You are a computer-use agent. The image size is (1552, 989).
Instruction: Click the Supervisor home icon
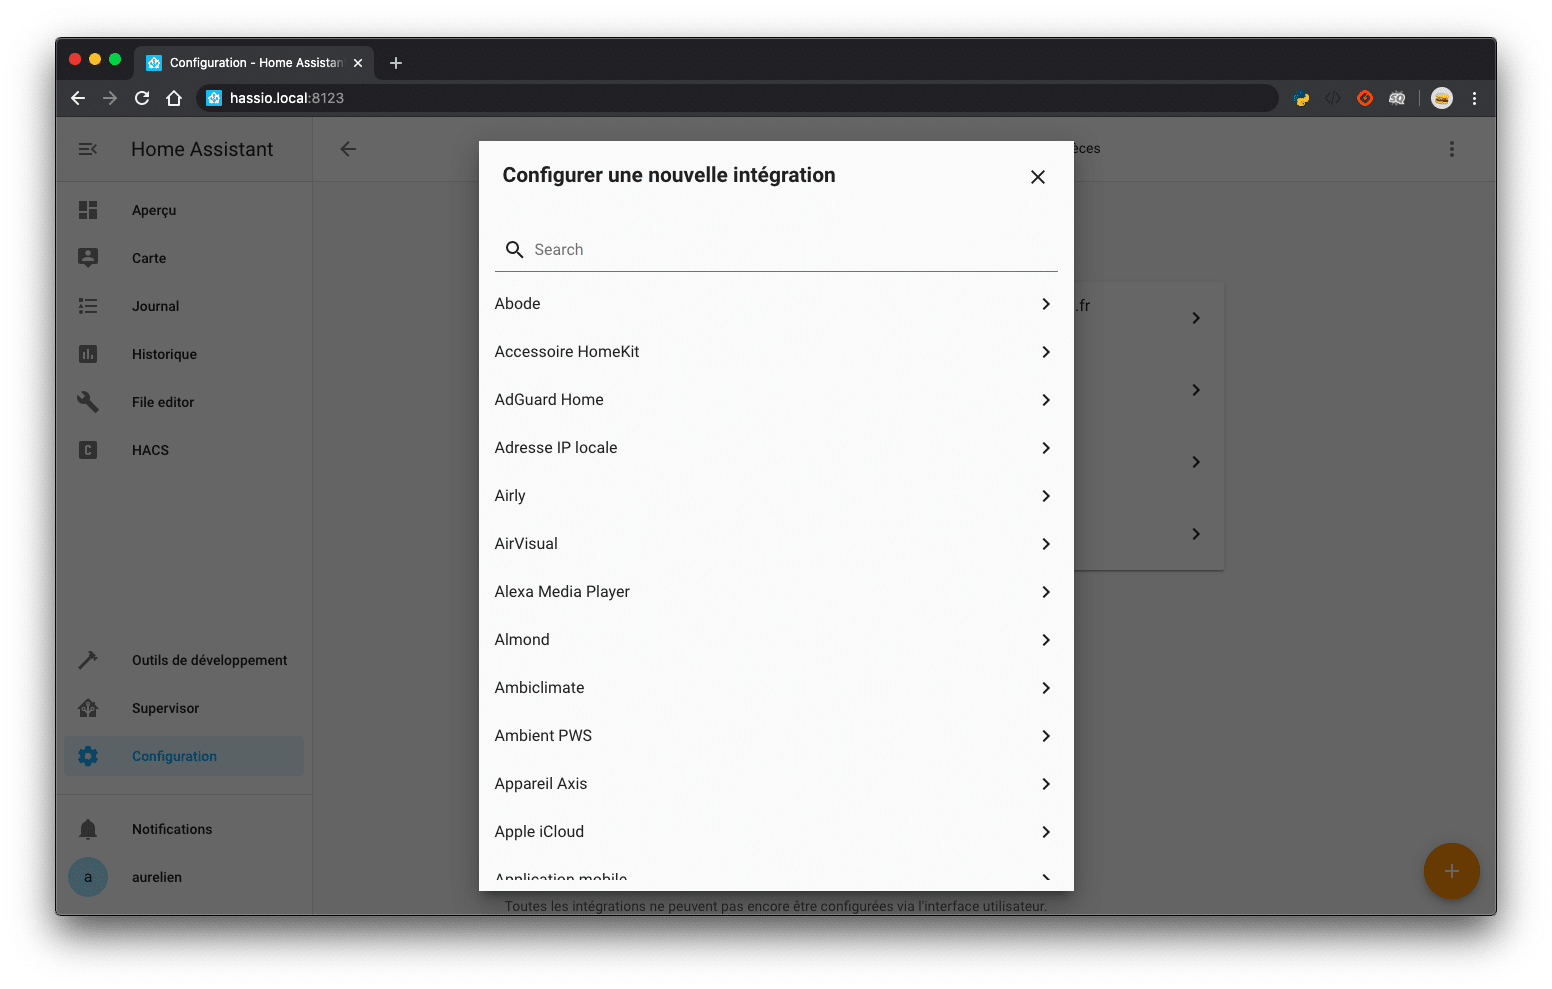tap(88, 708)
